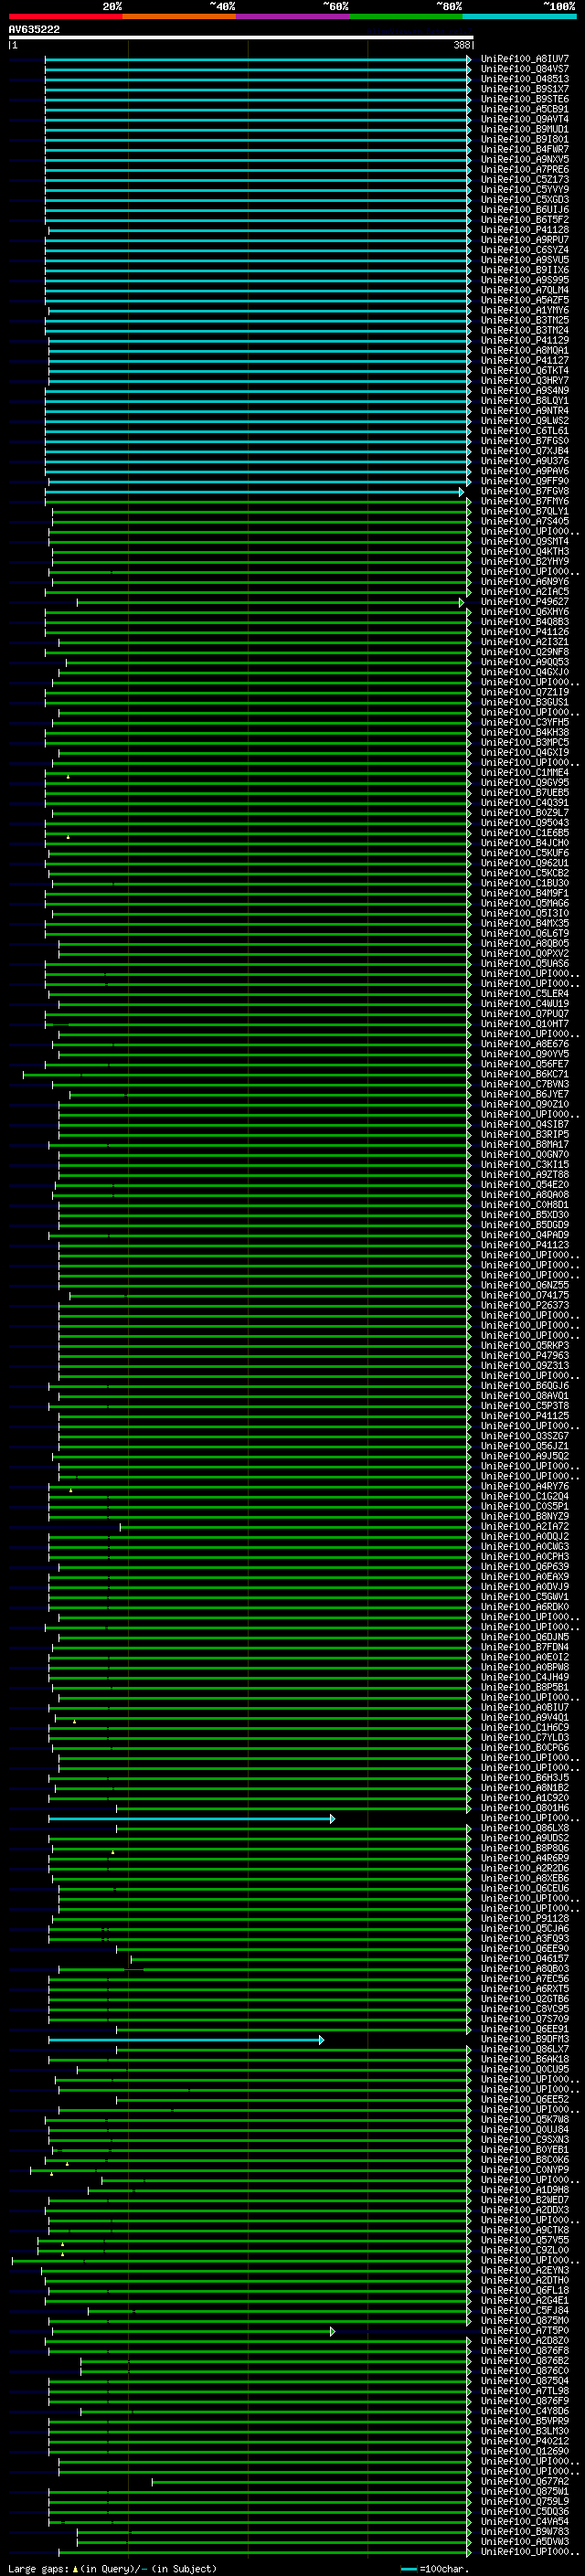Open hit UniRef100_A1D9H8
The image size is (585, 2576).
click(524, 2189)
